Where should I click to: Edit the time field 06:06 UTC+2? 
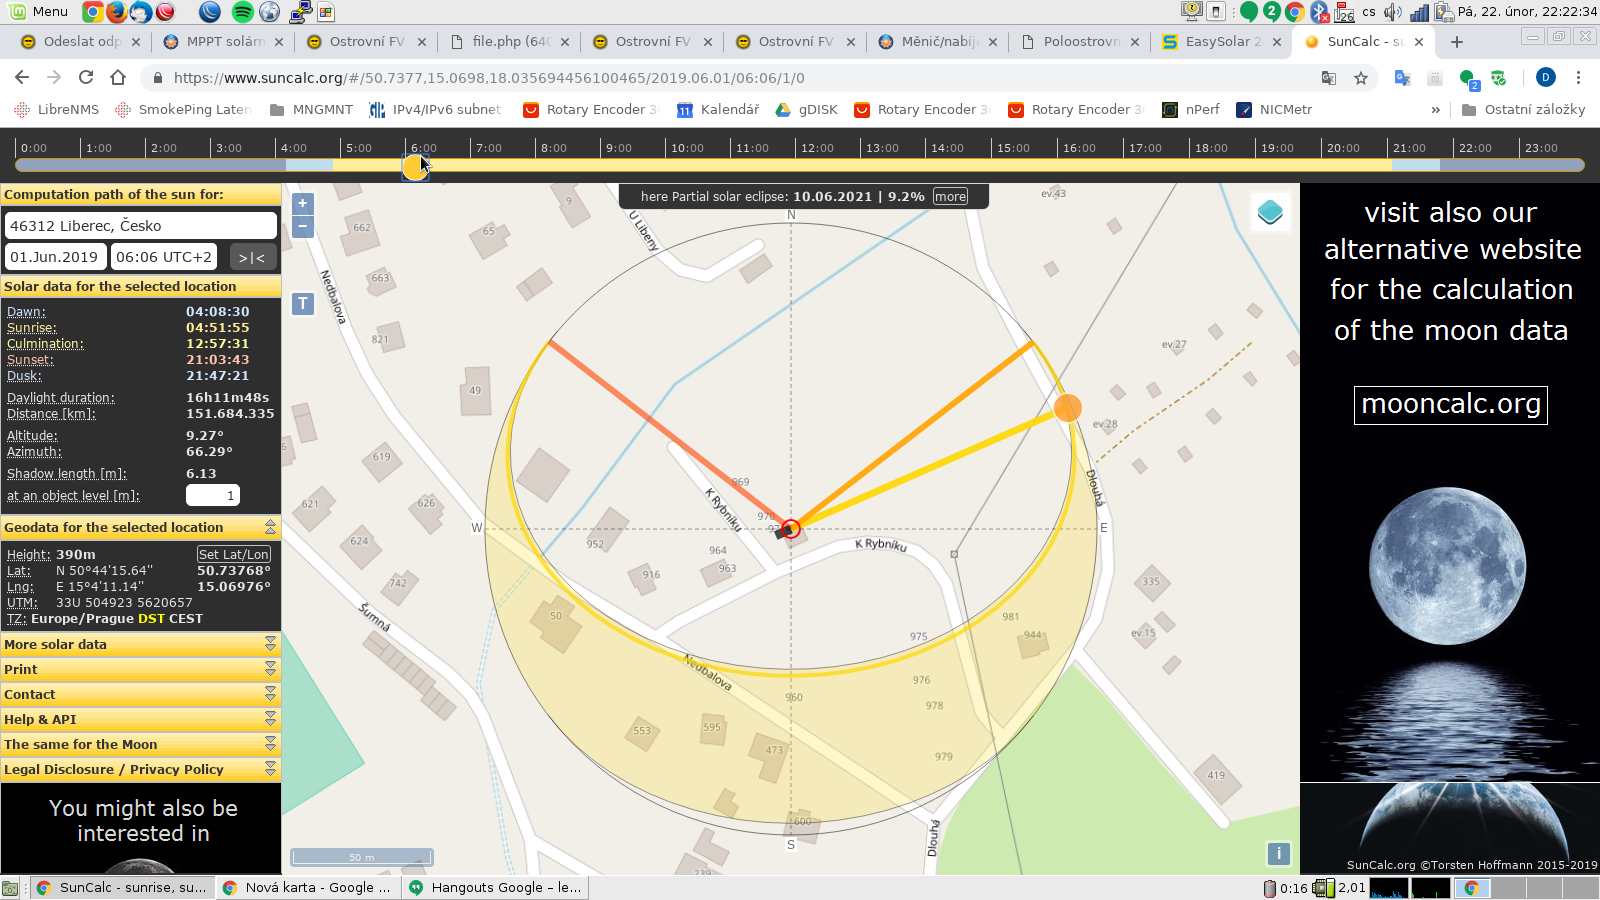(x=164, y=257)
